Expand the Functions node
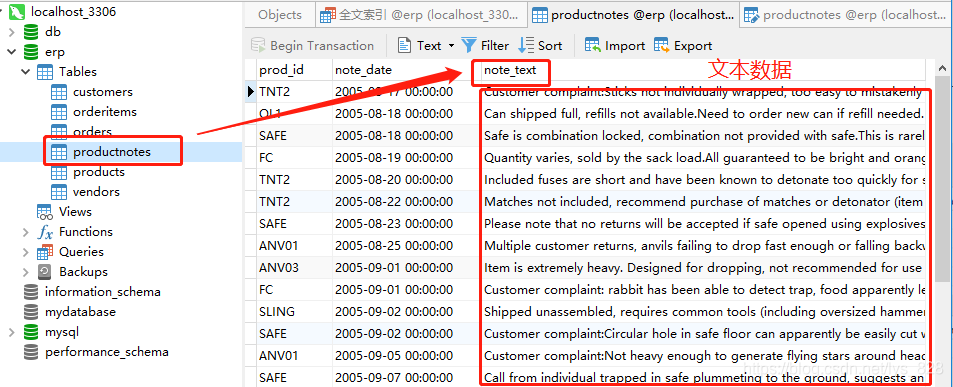 (x=26, y=232)
